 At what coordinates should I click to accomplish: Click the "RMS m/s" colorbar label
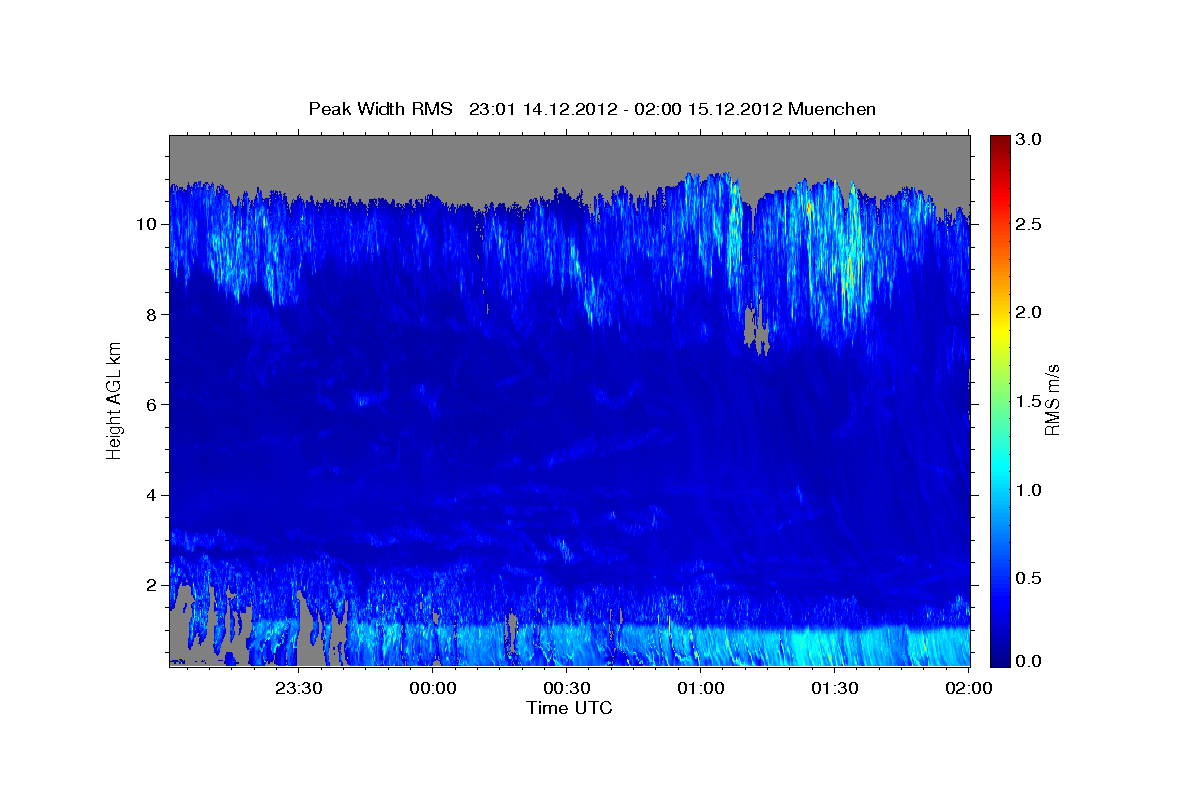point(1051,400)
